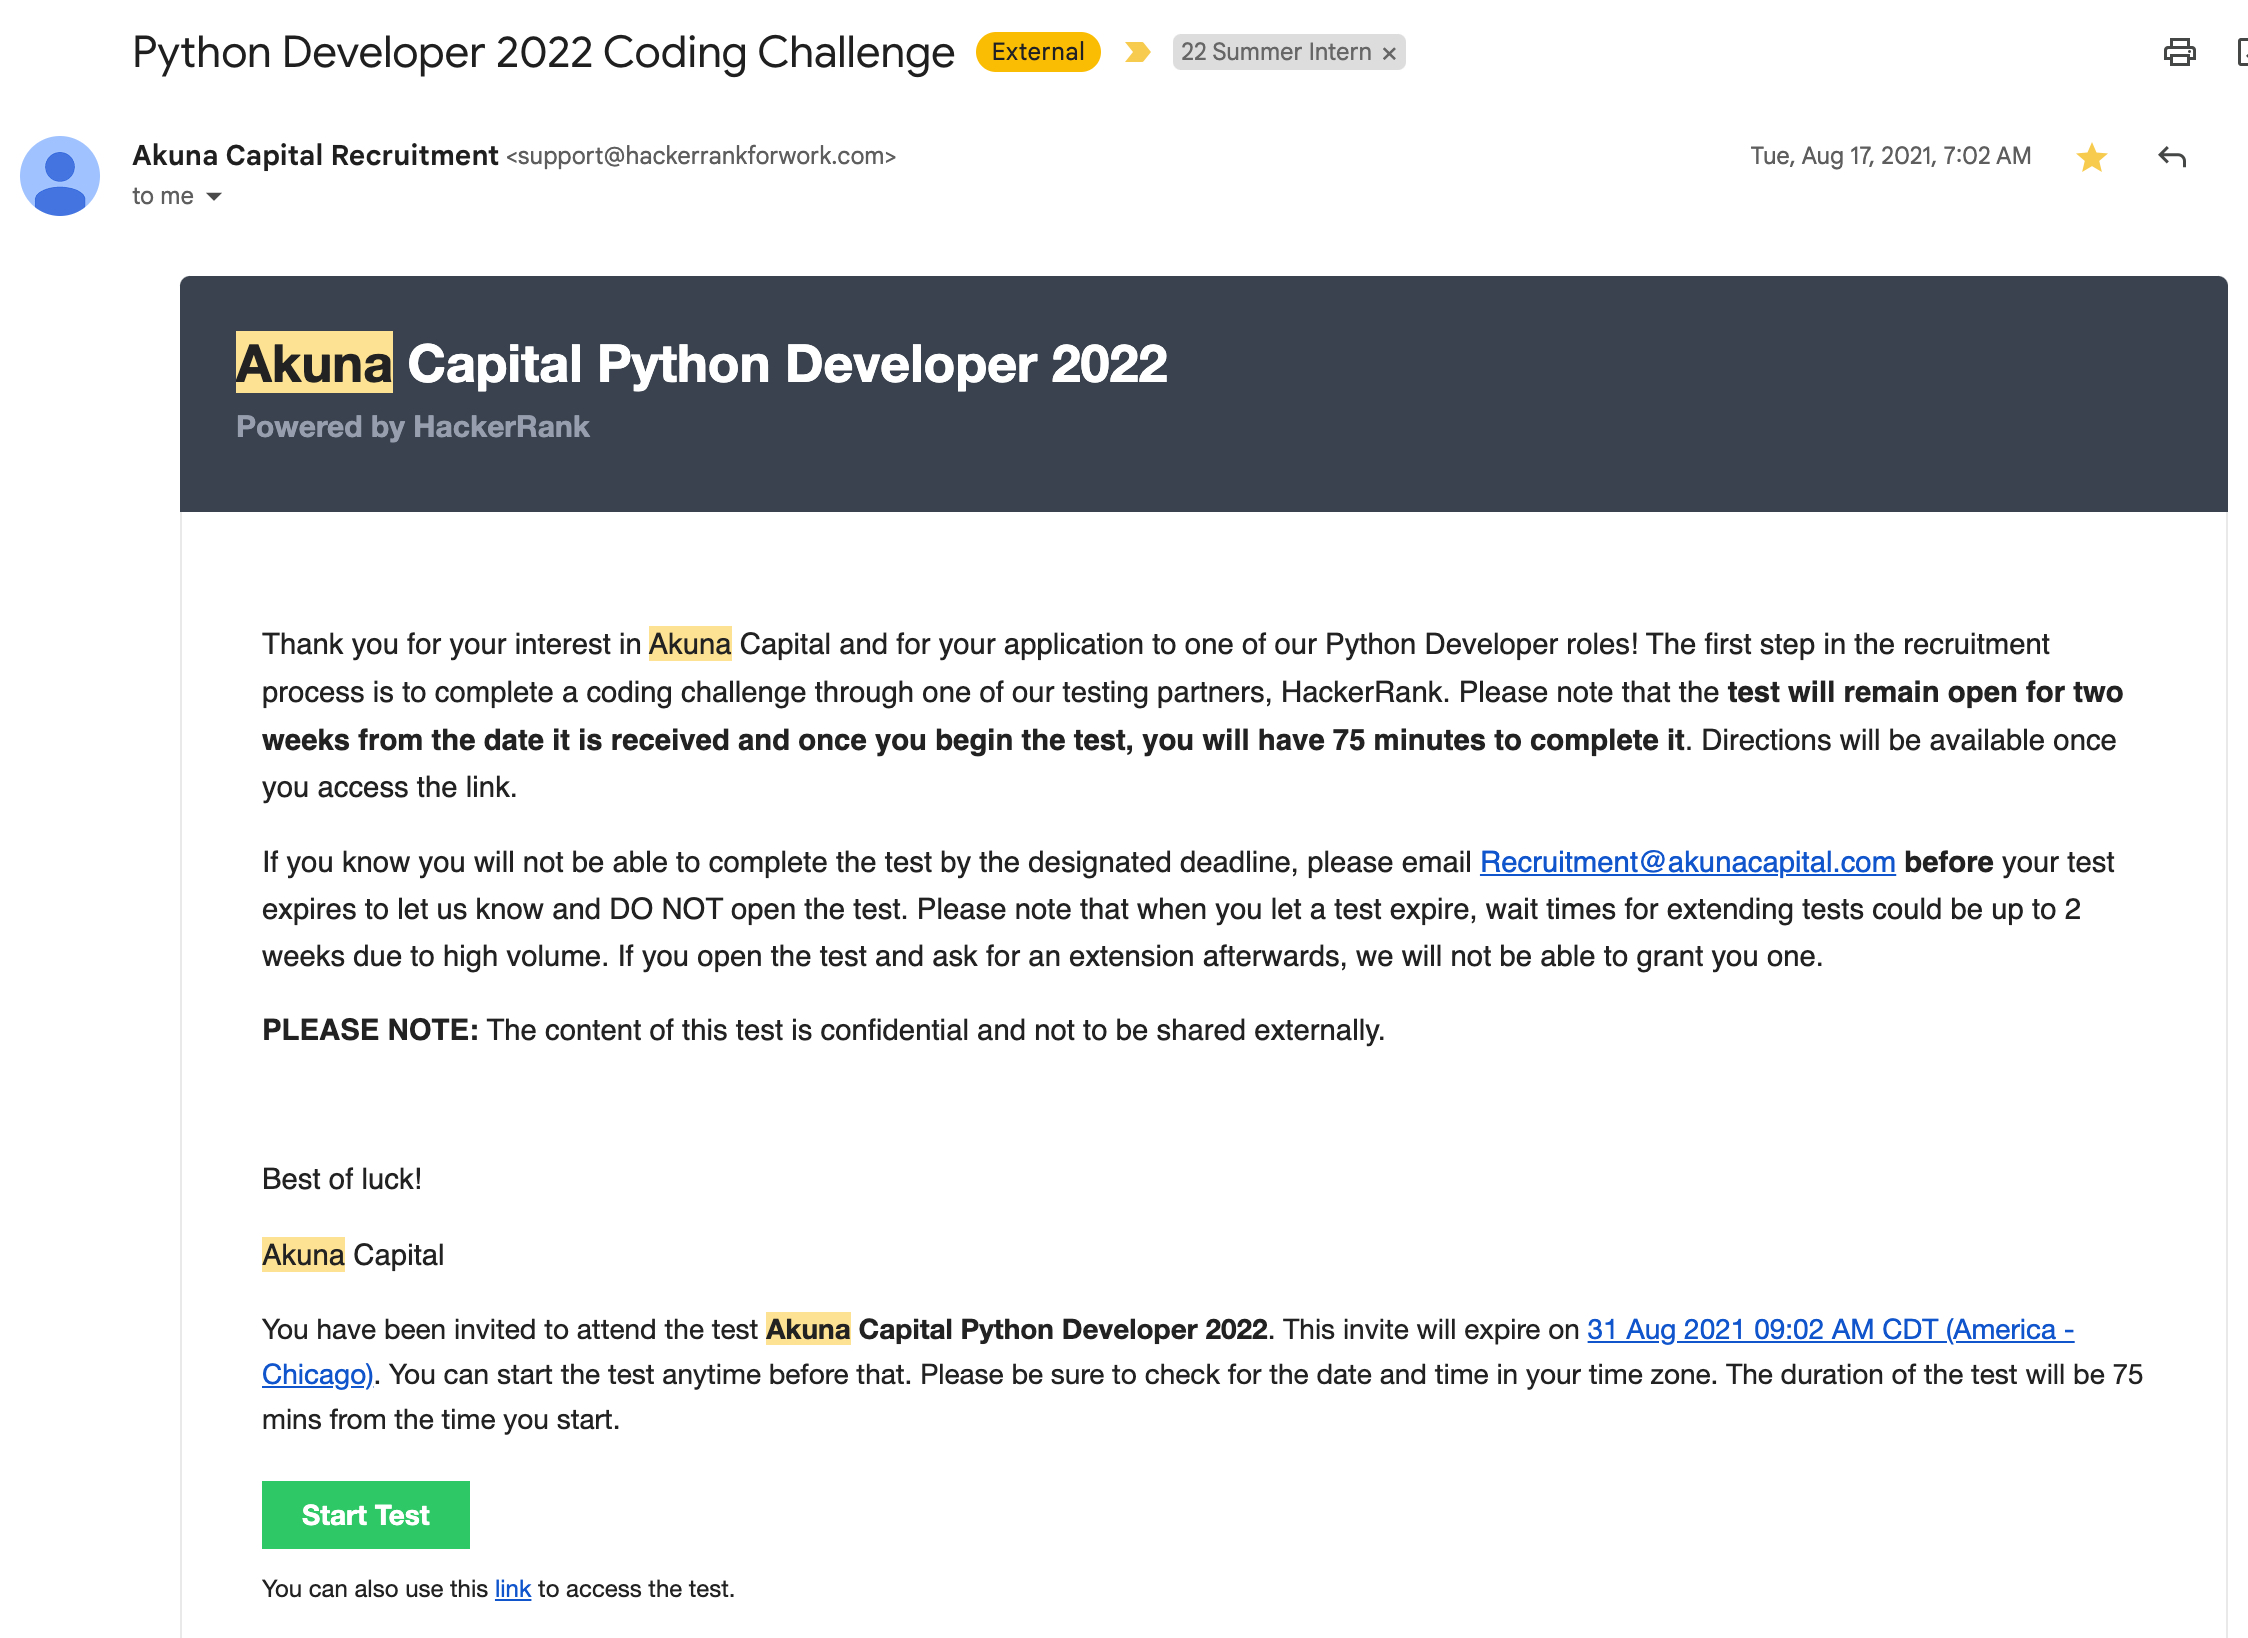Click the sender's profile avatar
The height and width of the screenshot is (1638, 2248).
click(x=60, y=176)
